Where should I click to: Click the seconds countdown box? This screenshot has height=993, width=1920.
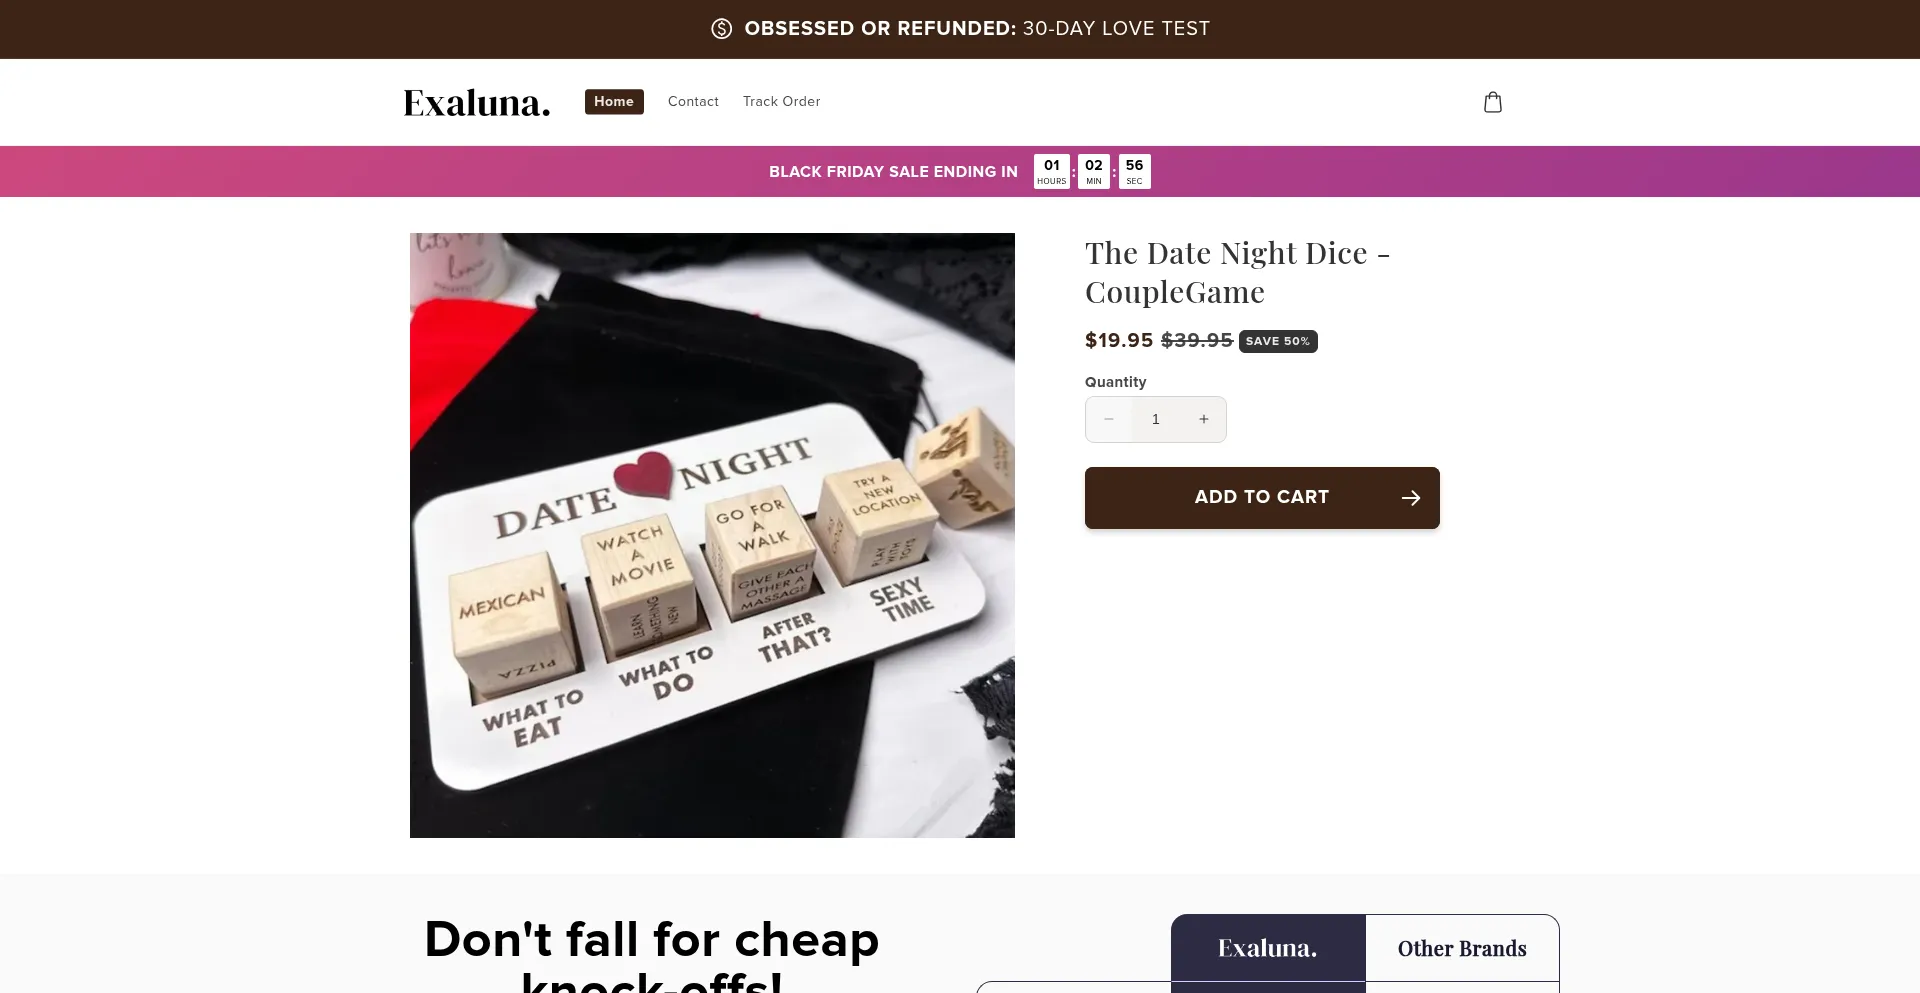[1134, 171]
